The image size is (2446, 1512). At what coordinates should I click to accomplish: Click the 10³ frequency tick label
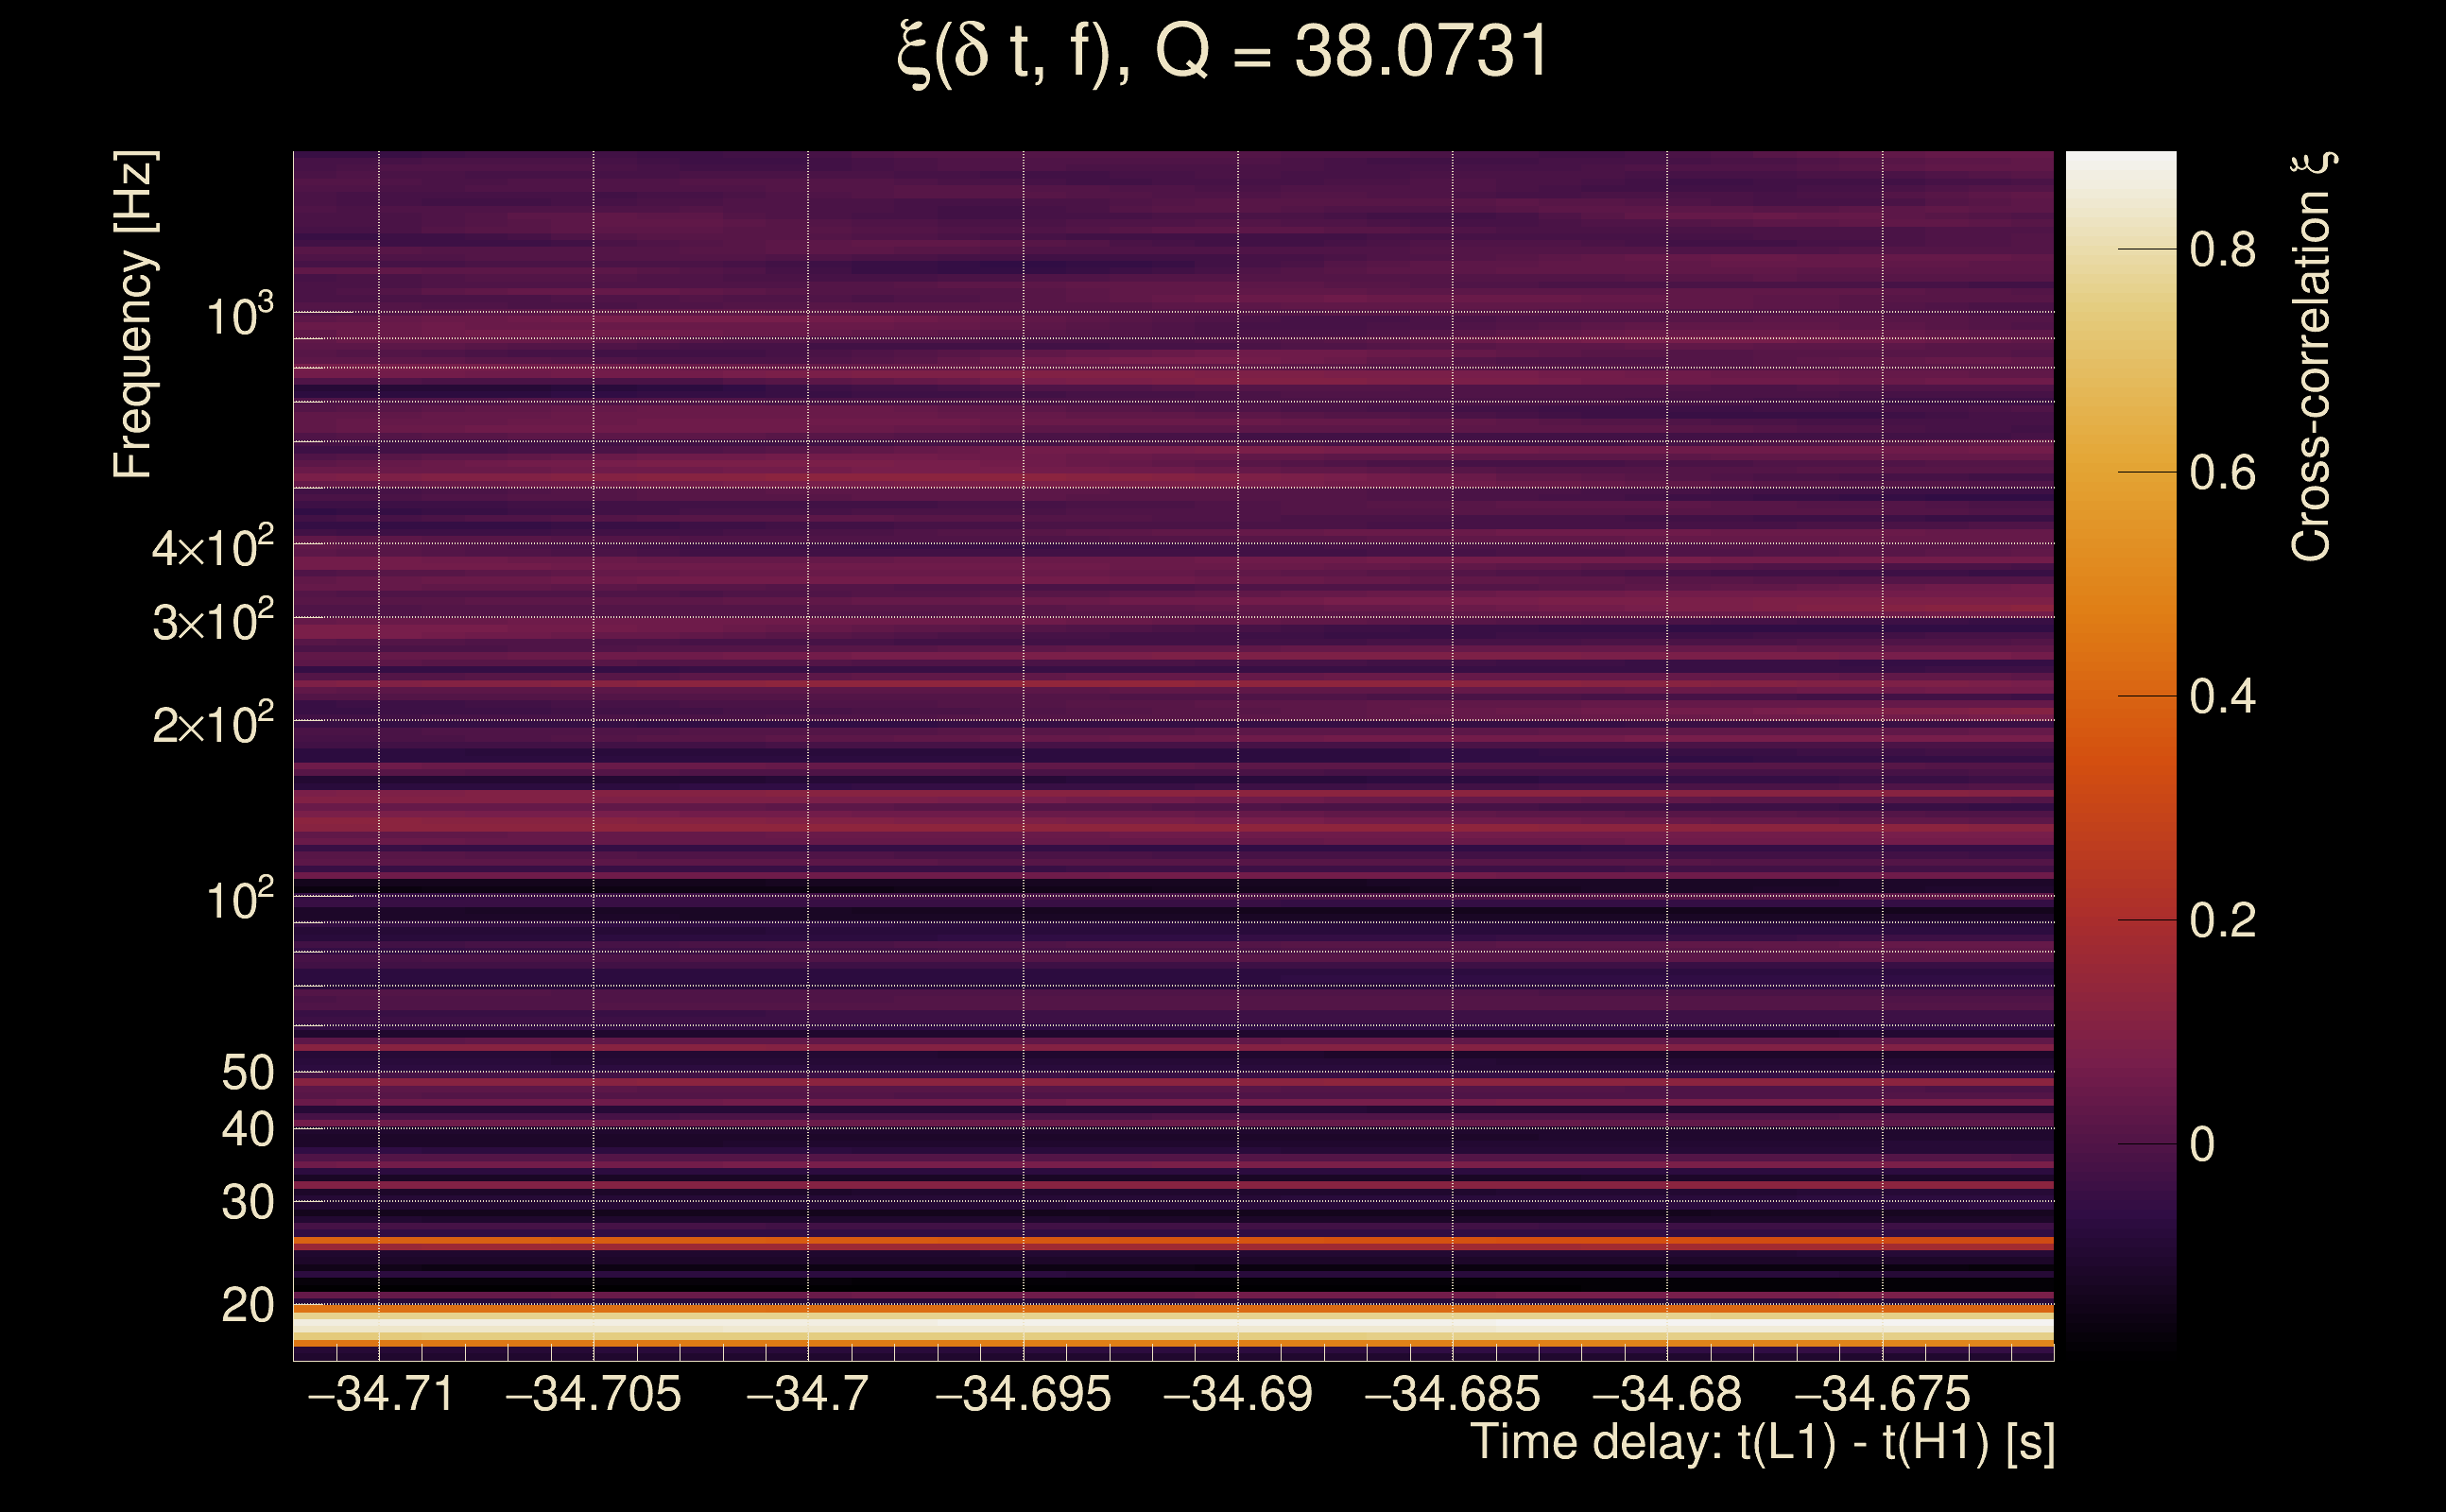click(x=239, y=316)
